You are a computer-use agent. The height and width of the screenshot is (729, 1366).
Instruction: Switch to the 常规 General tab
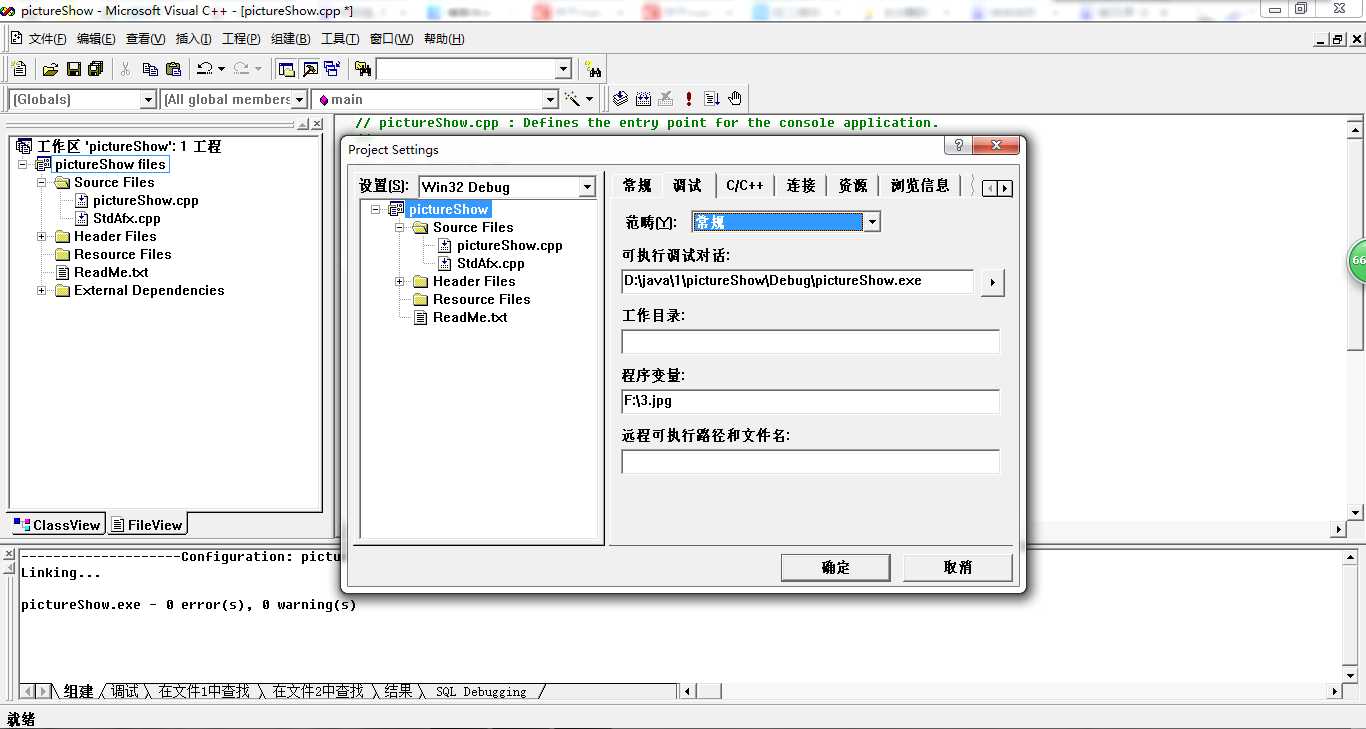[637, 186]
